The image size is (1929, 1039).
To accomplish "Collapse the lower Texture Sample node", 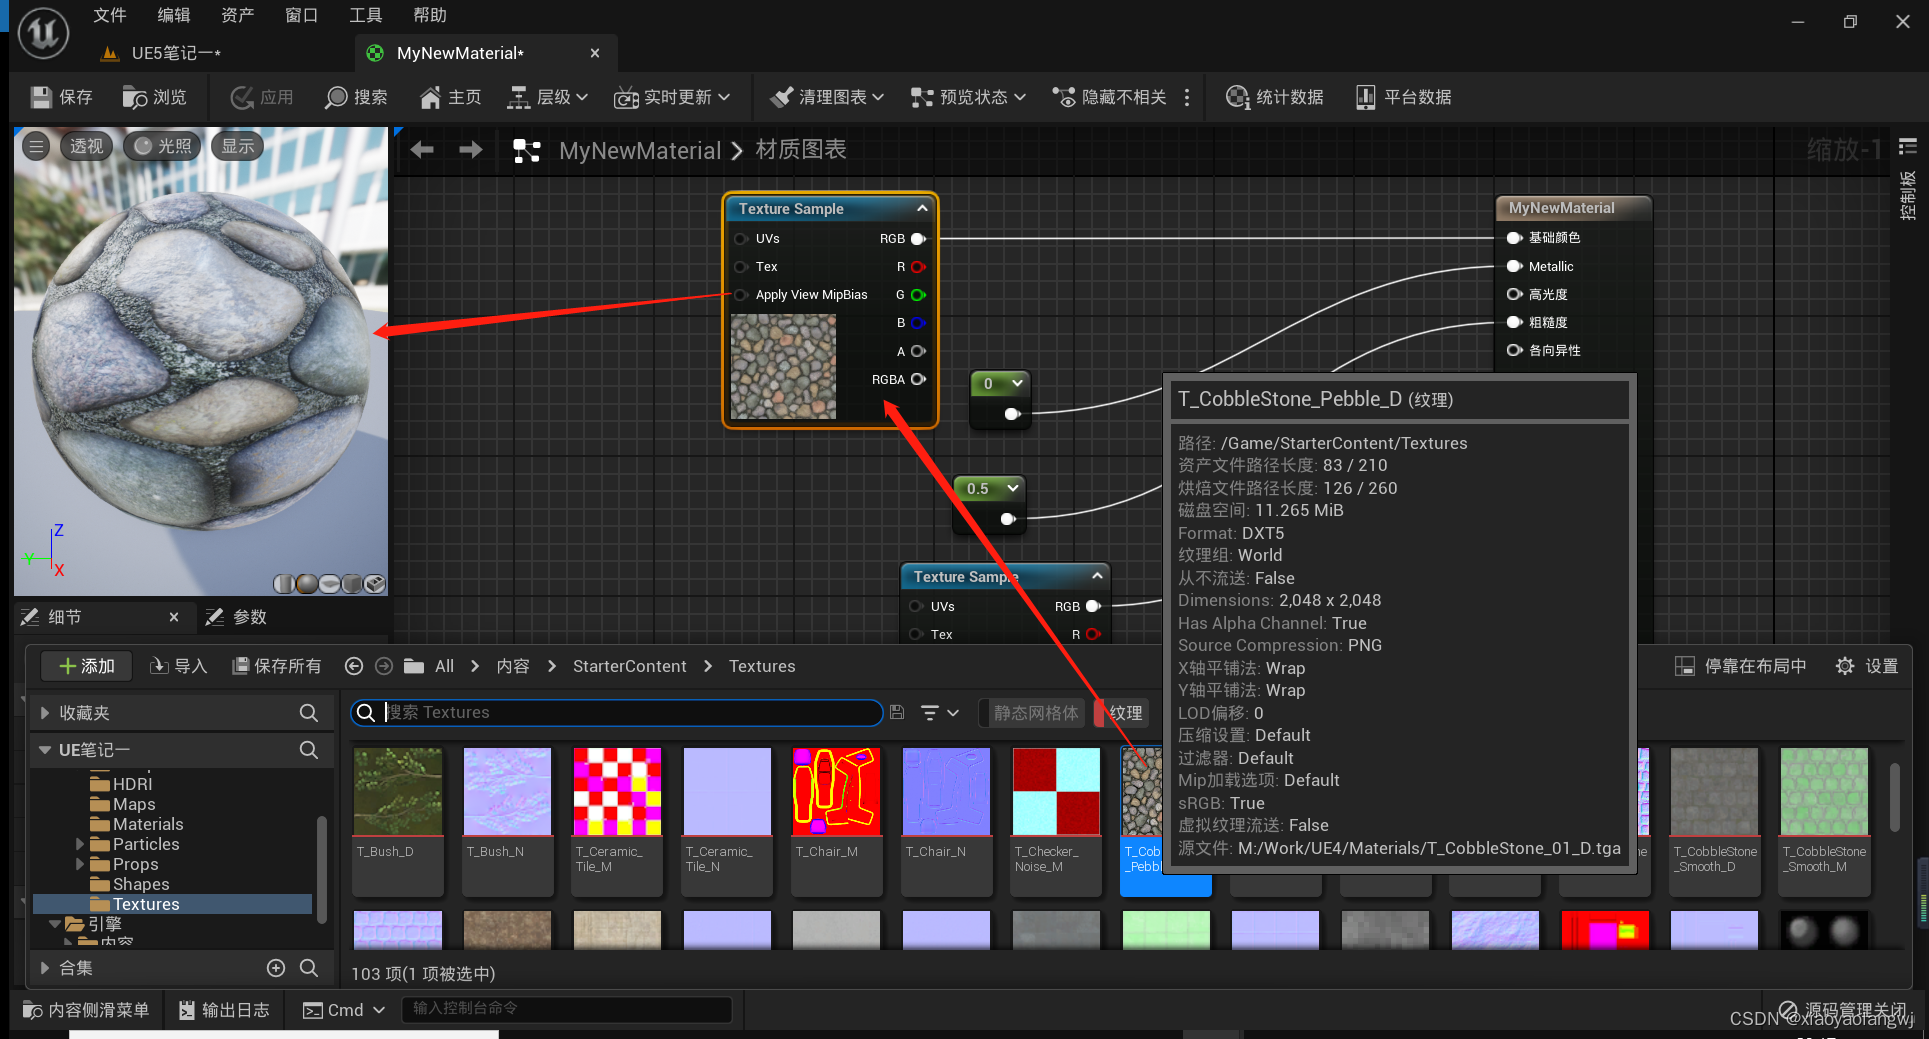I will pyautogui.click(x=1097, y=576).
